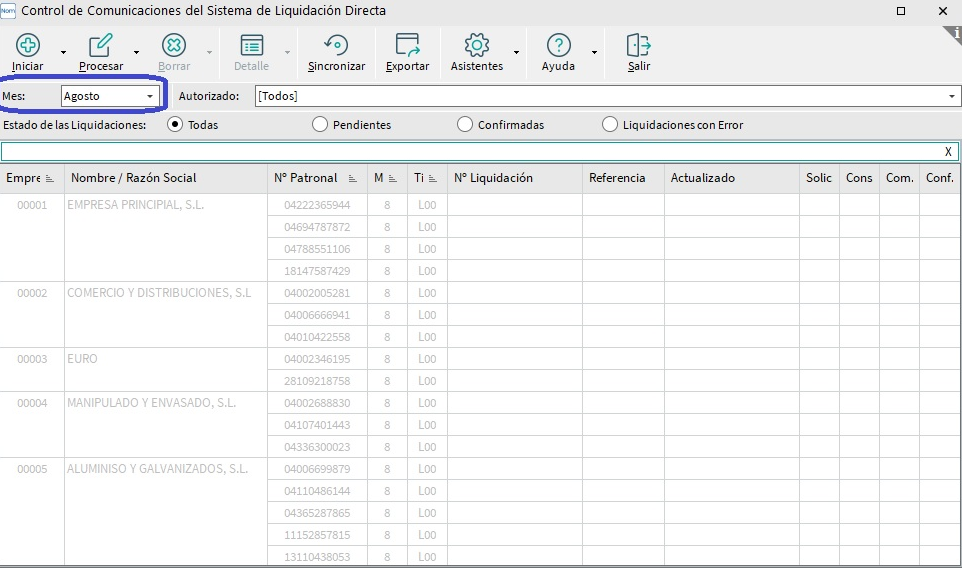Viewport: 962px width, 568px height.
Task: Click the Ayuda question mark icon
Action: pos(558,45)
